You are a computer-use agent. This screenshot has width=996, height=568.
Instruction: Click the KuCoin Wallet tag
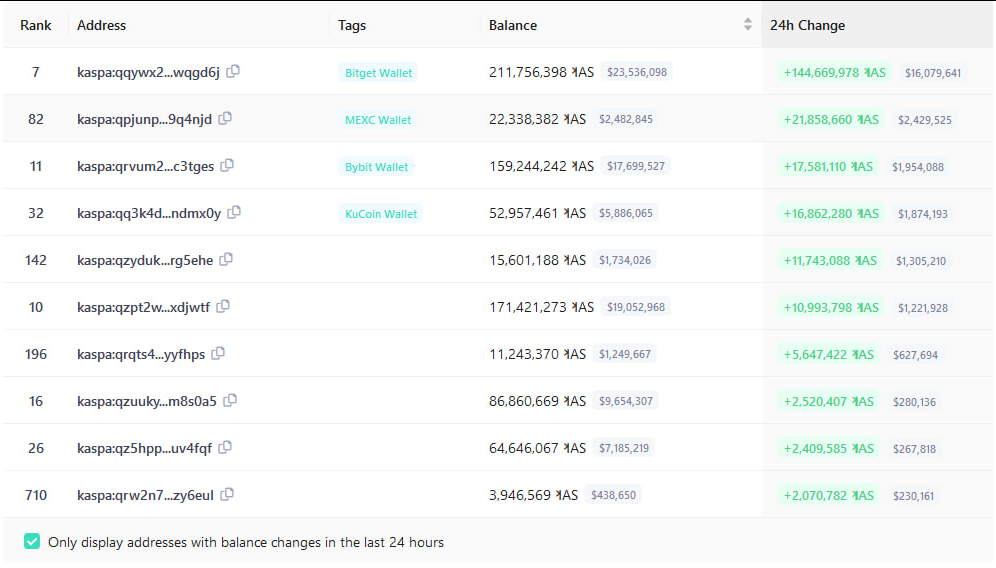[381, 214]
